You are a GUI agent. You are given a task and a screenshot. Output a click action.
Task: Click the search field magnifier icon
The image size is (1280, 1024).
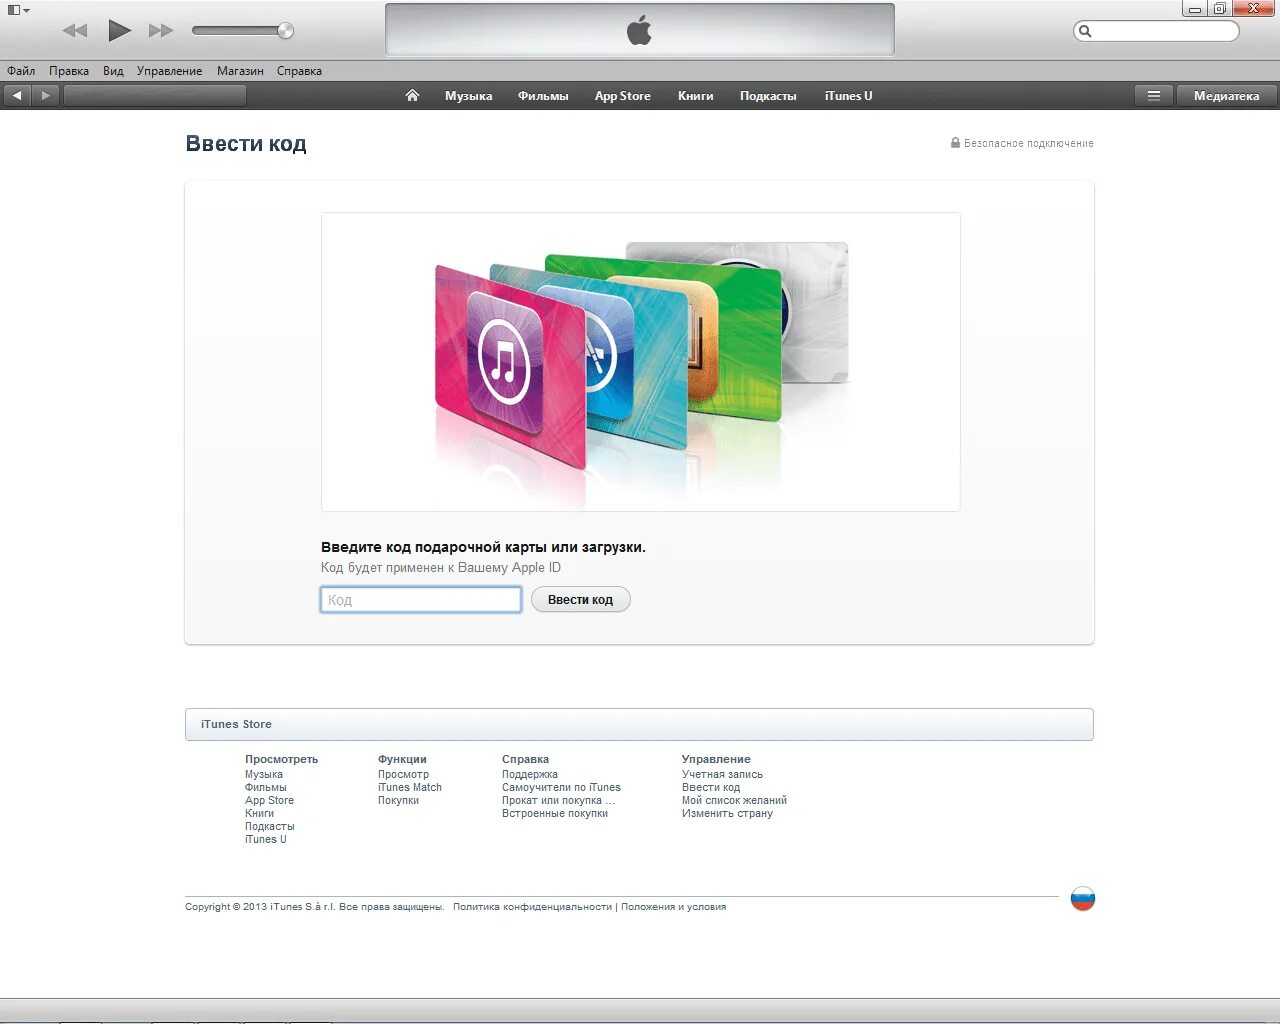1086,31
